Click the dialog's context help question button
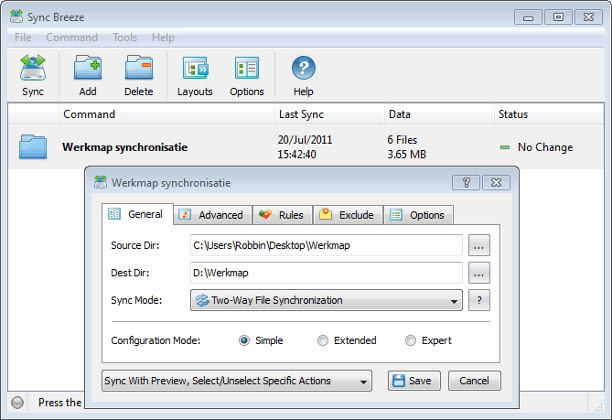 (466, 182)
